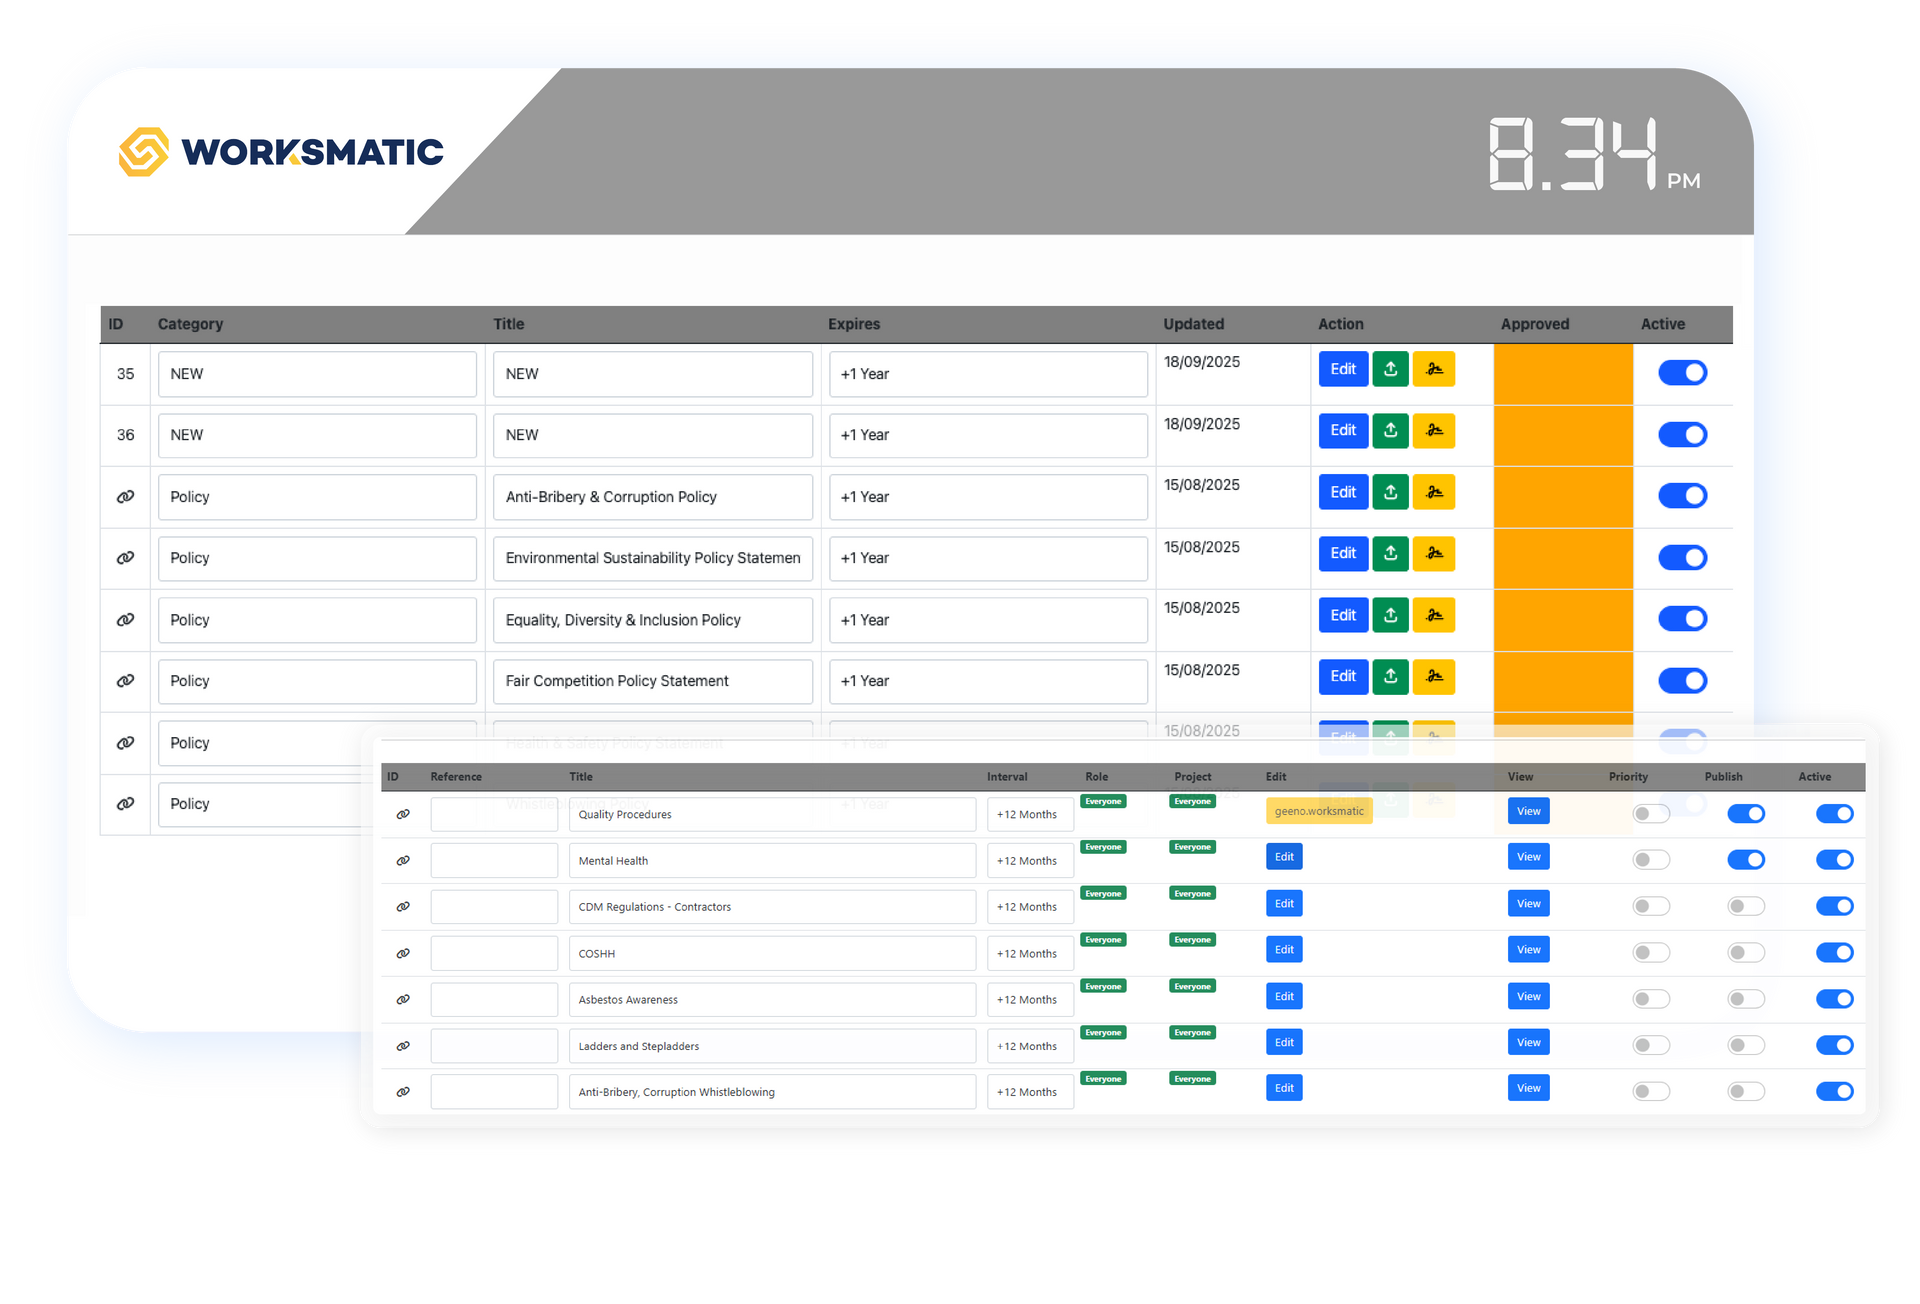Enable Priority toggle for Mental Health

coord(1650,860)
